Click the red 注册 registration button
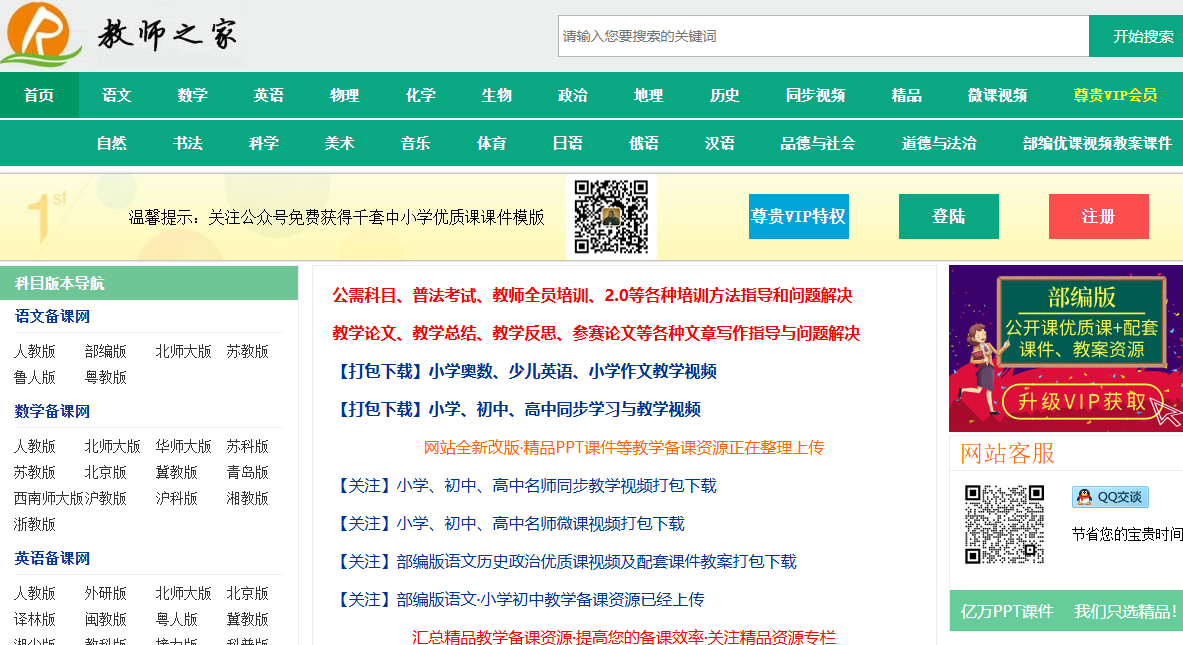The height and width of the screenshot is (645, 1183). coord(1098,215)
